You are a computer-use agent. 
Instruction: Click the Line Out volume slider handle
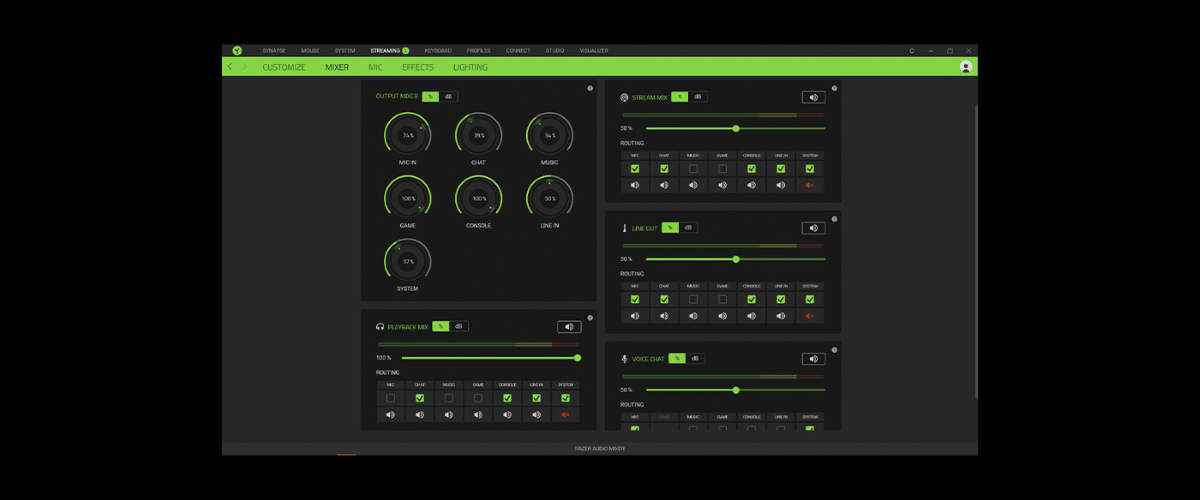(x=736, y=259)
